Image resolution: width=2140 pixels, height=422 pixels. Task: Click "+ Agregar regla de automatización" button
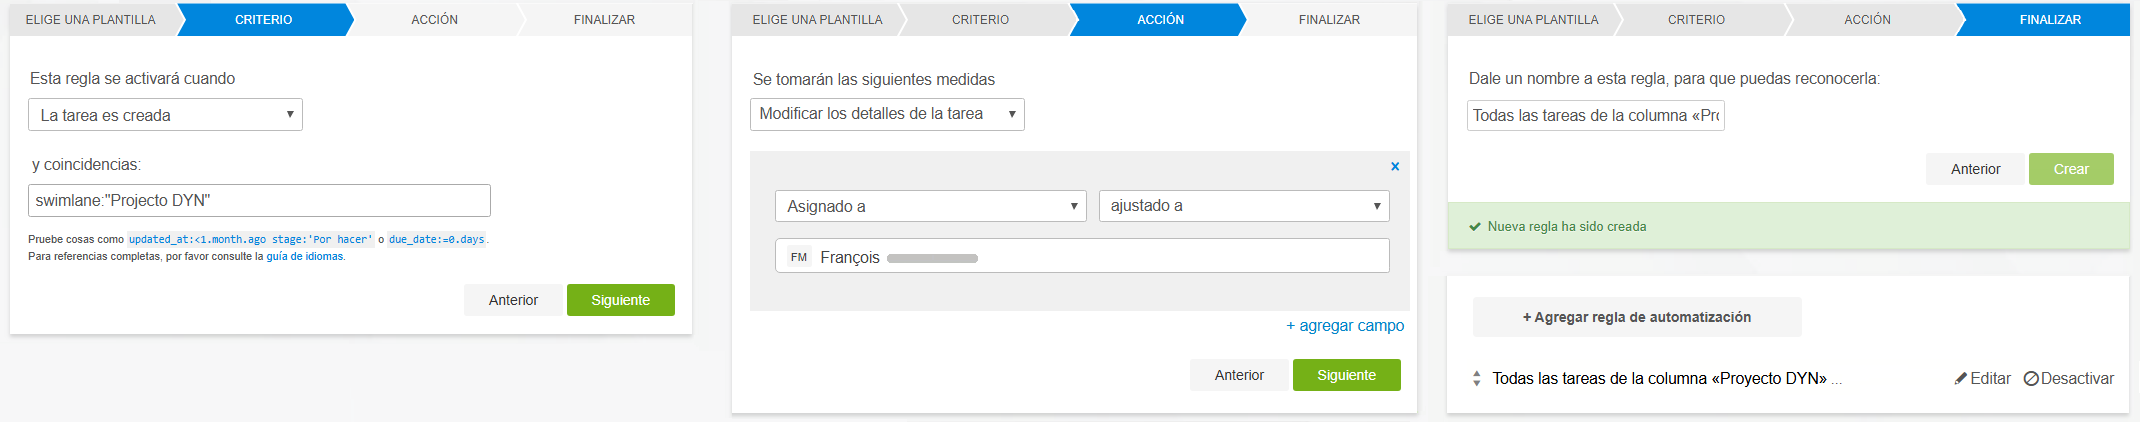pos(1636,317)
